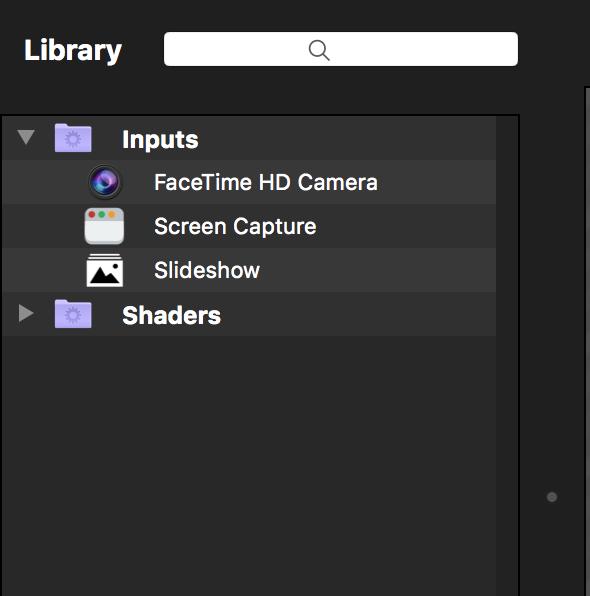Select the Slideshow input item

[207, 270]
